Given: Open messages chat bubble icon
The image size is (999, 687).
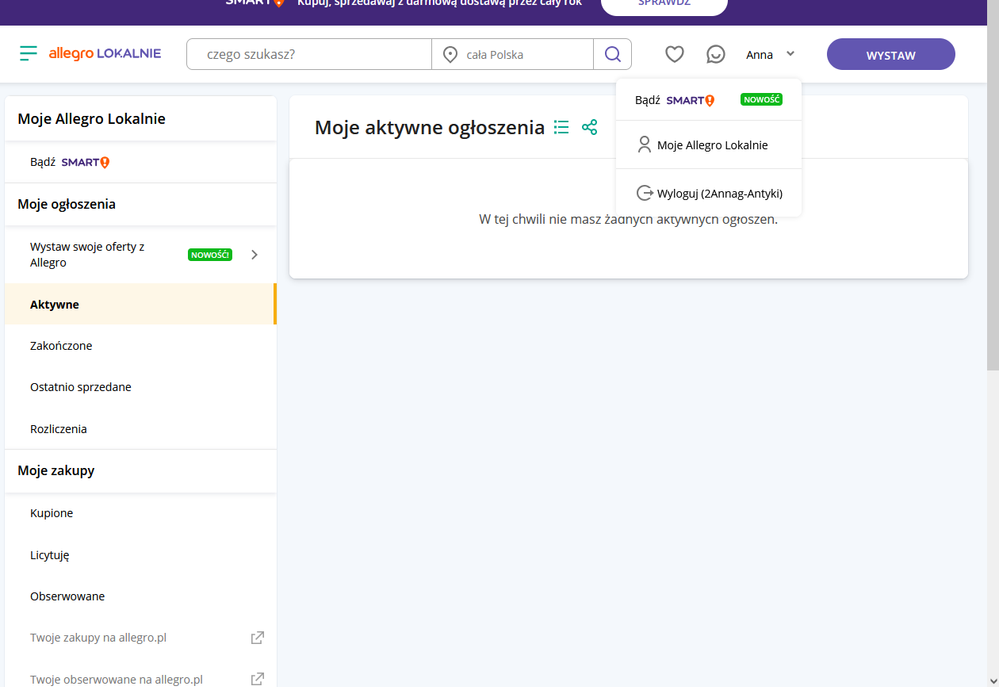Looking at the screenshot, I should coord(715,54).
